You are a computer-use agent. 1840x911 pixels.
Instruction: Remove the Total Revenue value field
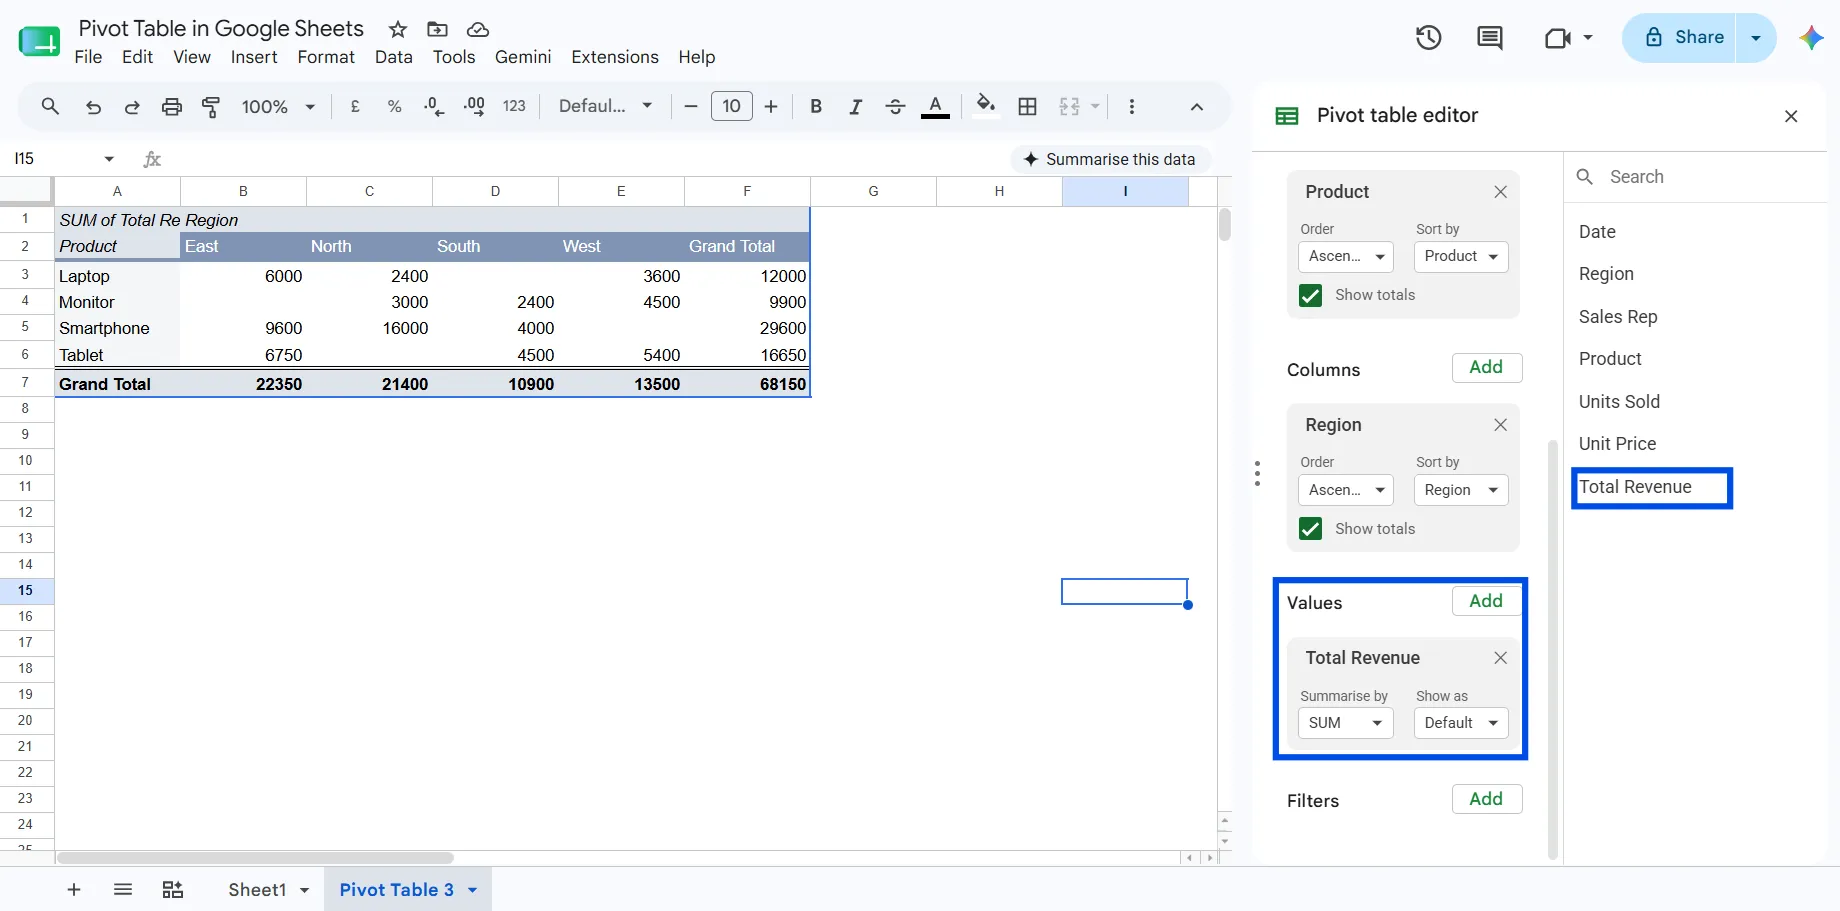1500,658
